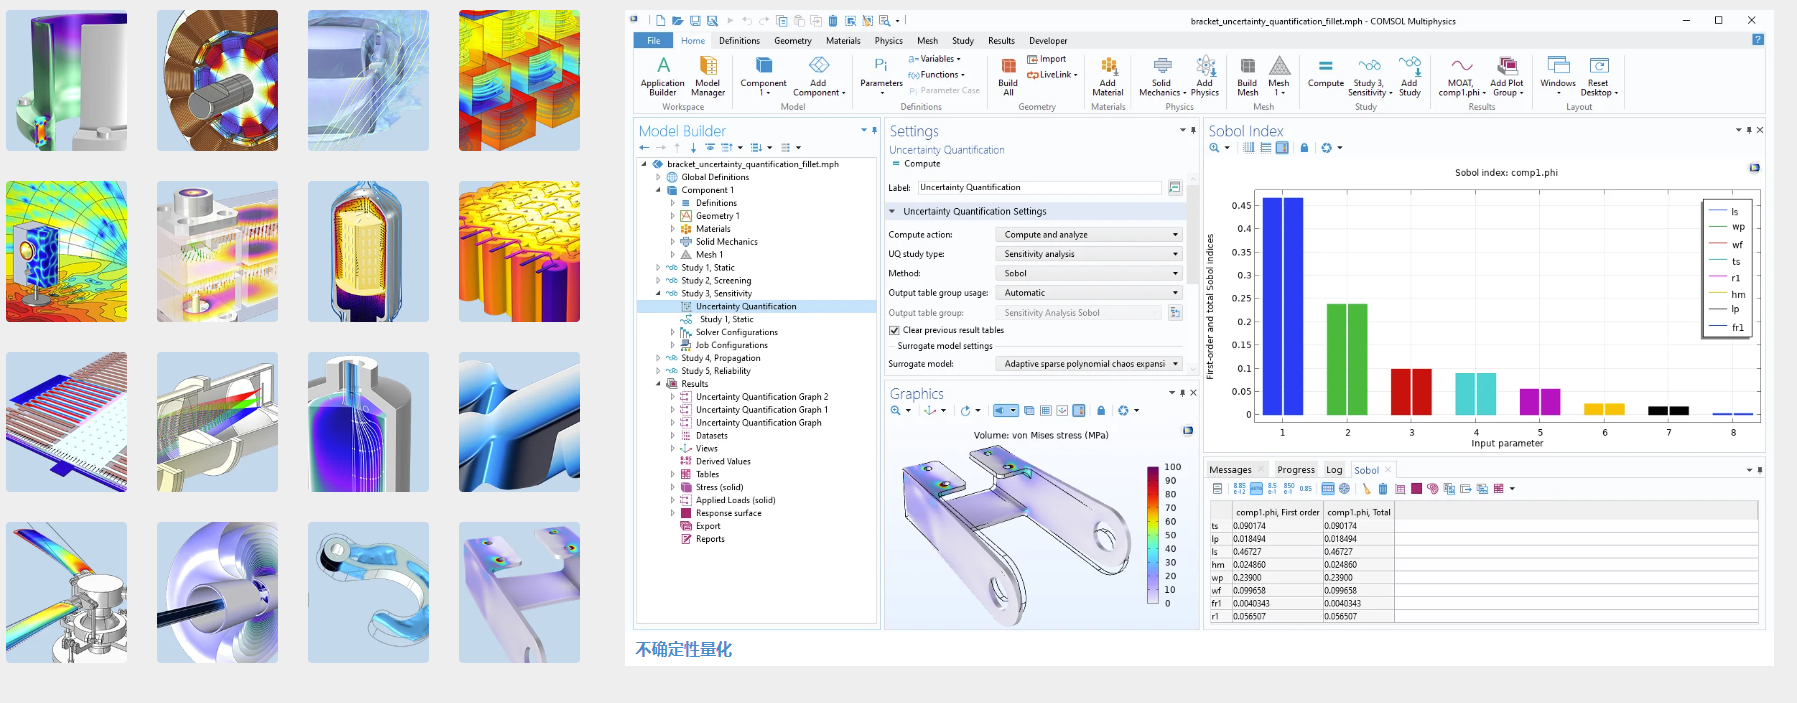This screenshot has height=703, width=1797.
Task: Toggle Clear previous result tables checkbox
Action: [894, 330]
